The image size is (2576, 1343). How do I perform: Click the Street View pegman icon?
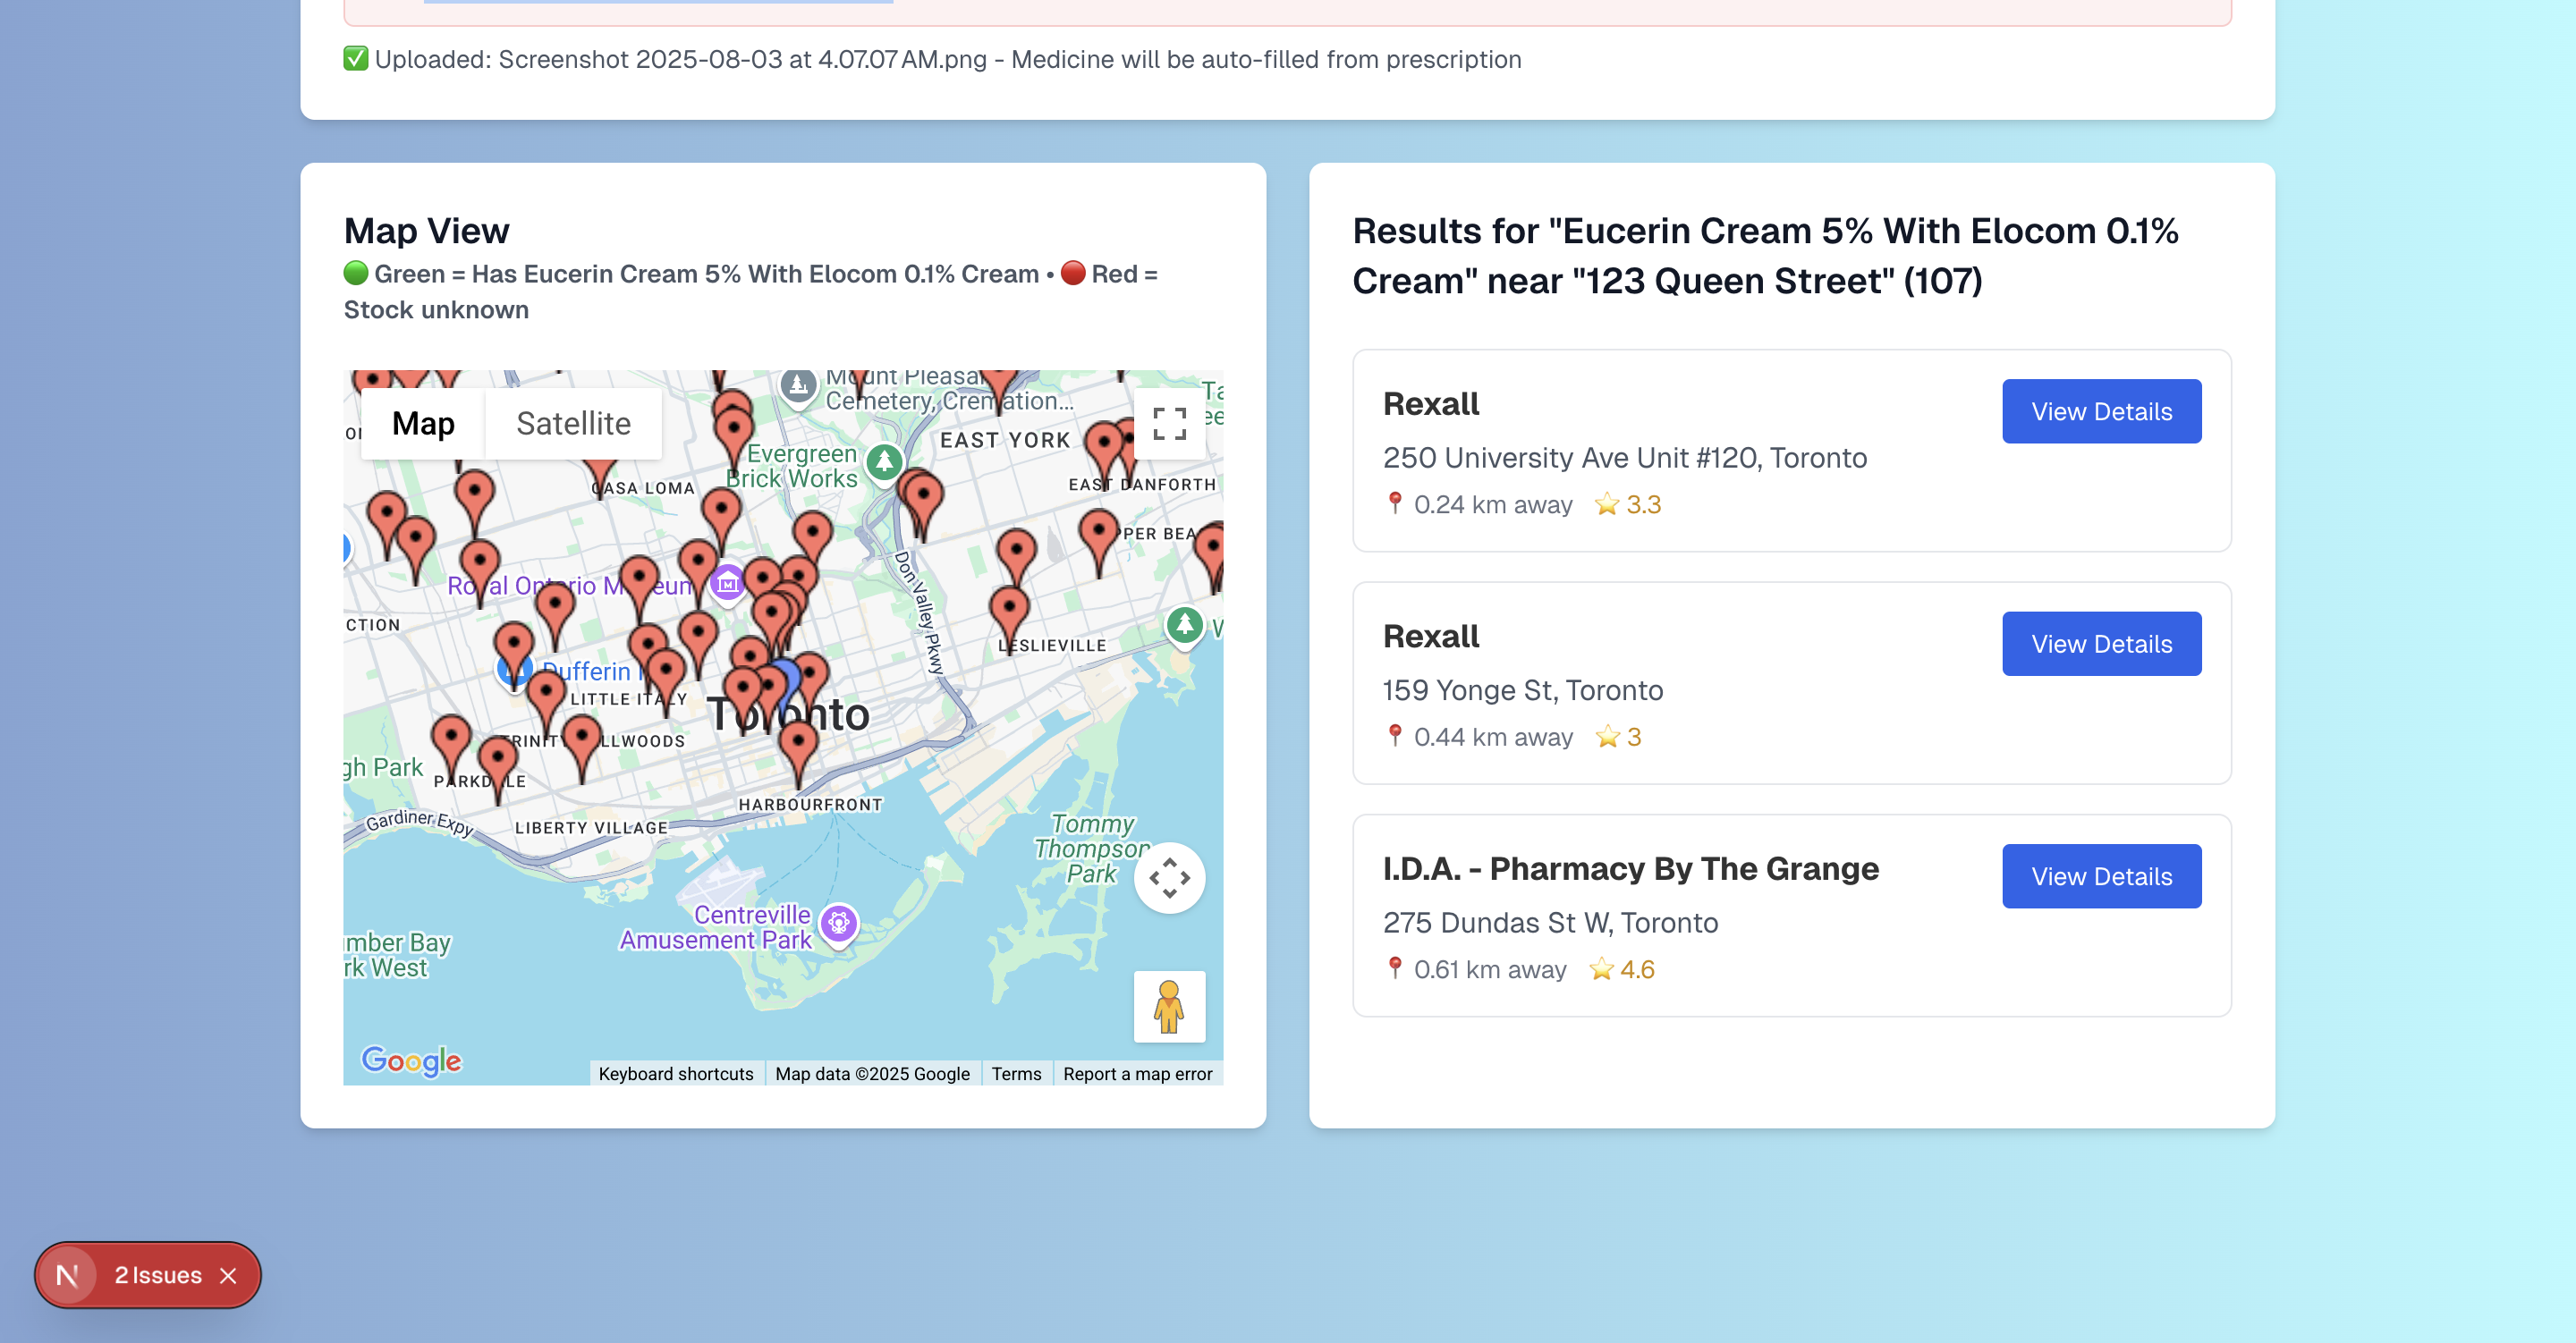(1169, 1006)
